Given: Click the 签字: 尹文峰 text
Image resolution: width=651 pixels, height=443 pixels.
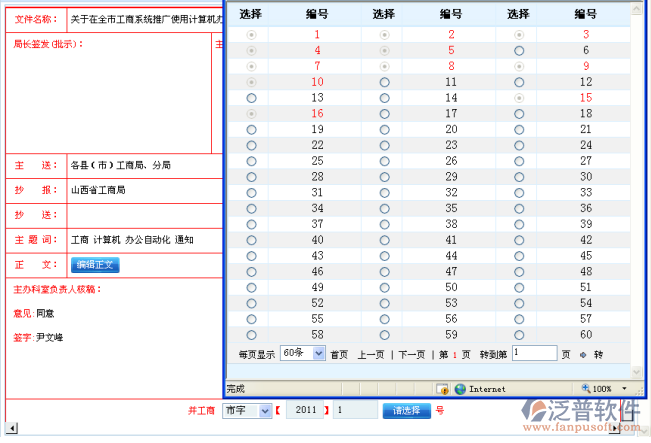Looking at the screenshot, I should [38, 338].
